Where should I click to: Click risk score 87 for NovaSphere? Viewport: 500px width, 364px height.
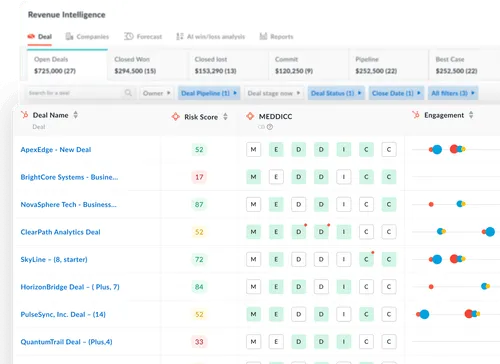pos(199,204)
